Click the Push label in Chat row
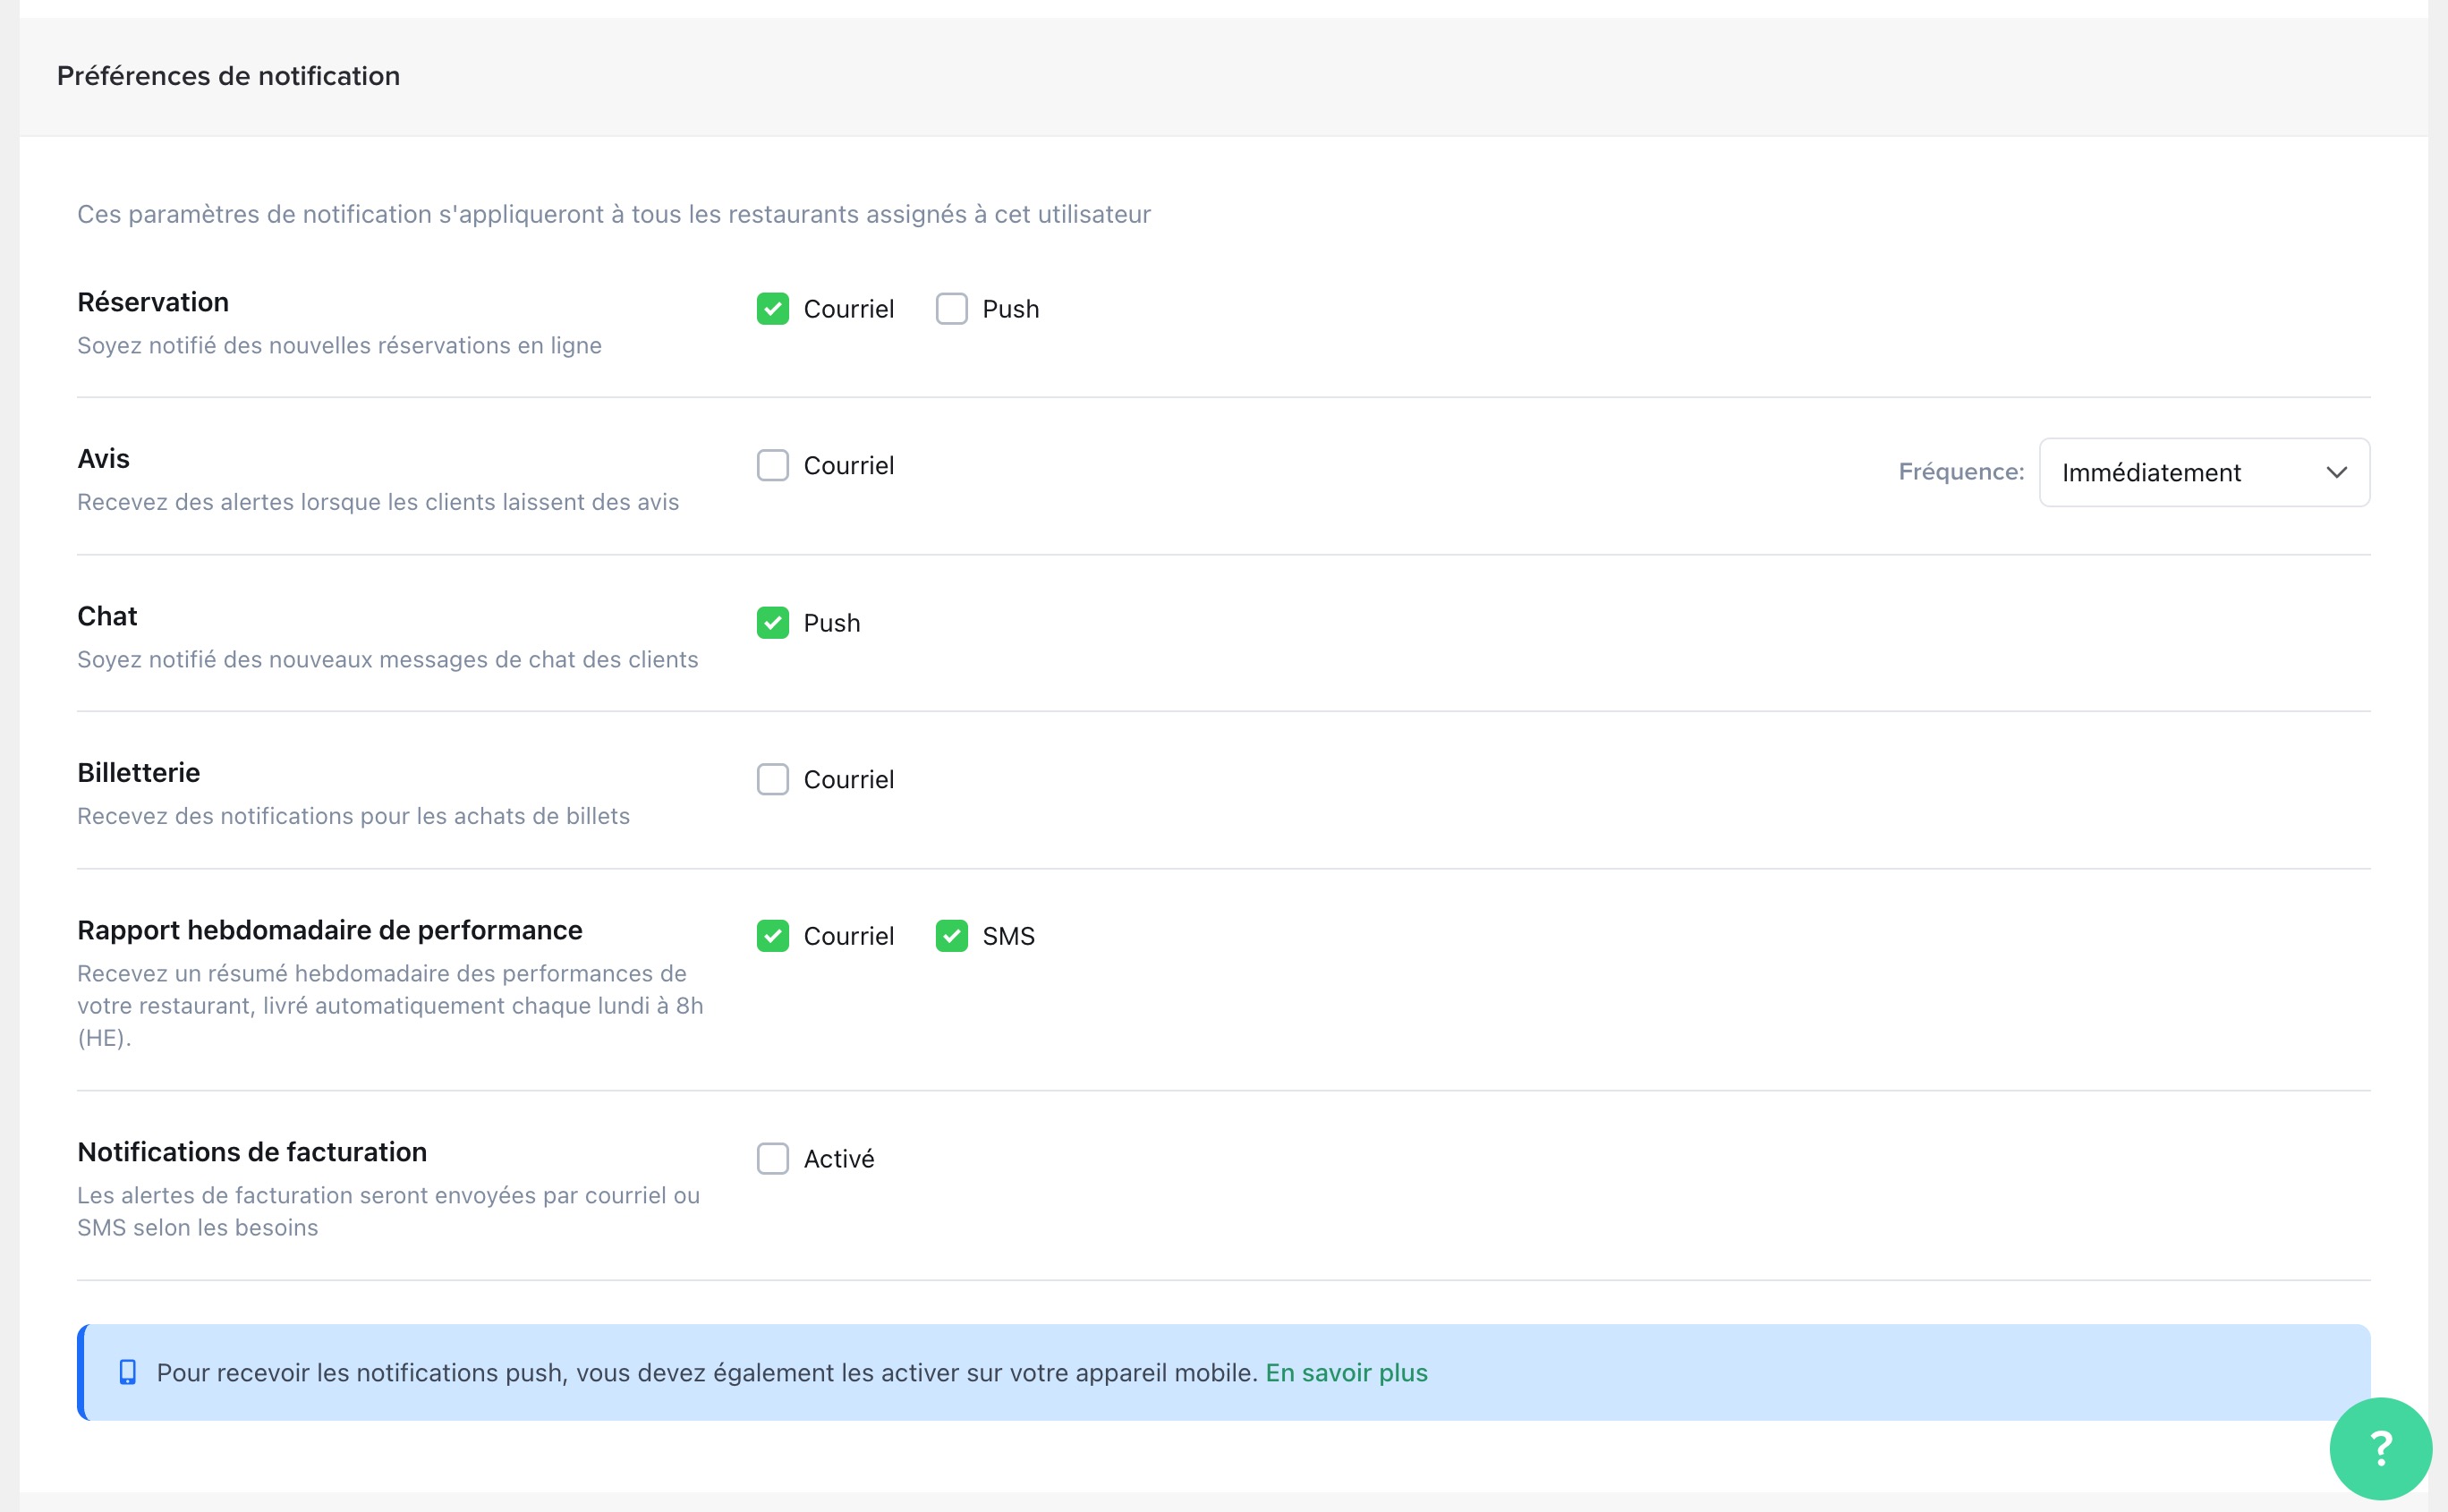Screen dimensions: 2448x1512 point(831,623)
